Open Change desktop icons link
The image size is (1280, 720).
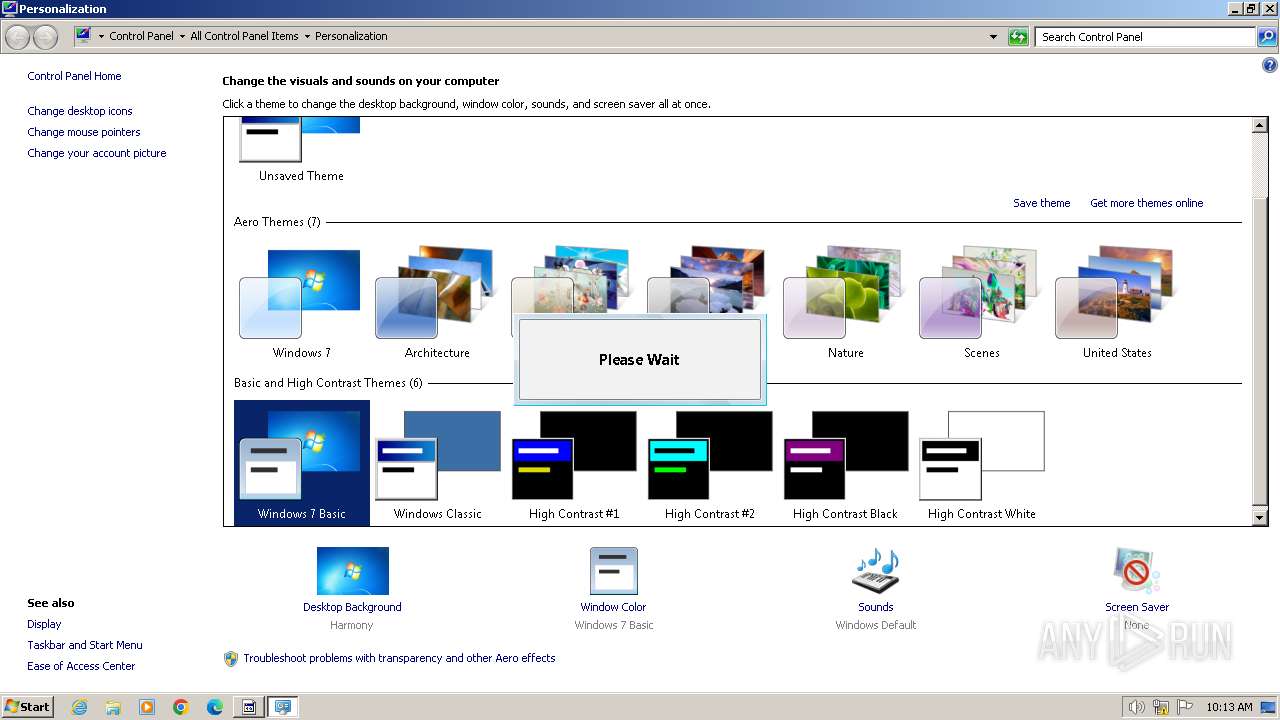pos(80,111)
